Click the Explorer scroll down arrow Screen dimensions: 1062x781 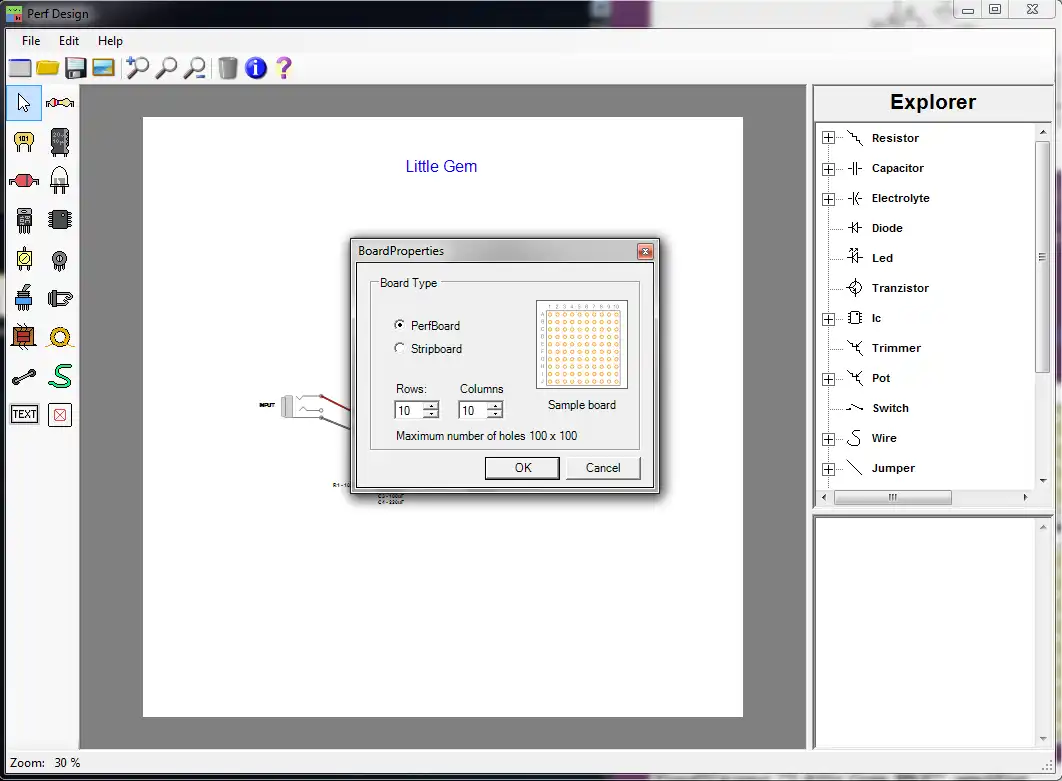(1043, 480)
